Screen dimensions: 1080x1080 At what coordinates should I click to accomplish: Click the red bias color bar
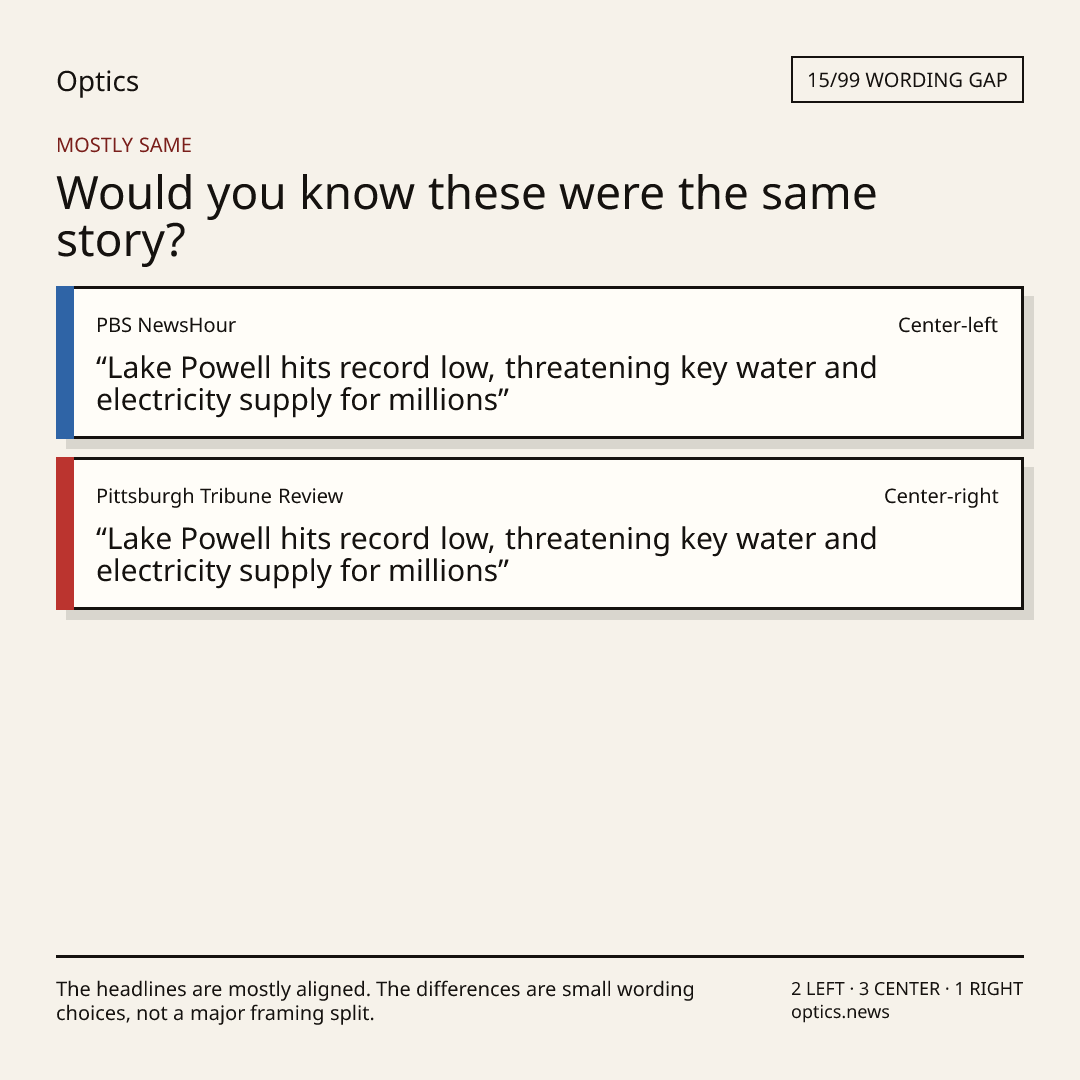[x=65, y=533]
